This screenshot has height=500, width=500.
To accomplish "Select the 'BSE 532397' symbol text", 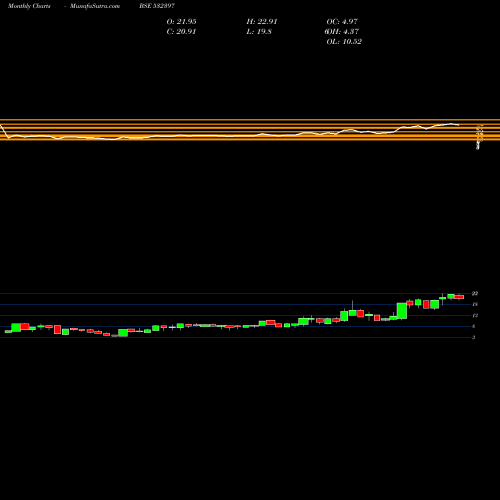I will [x=157, y=6].
